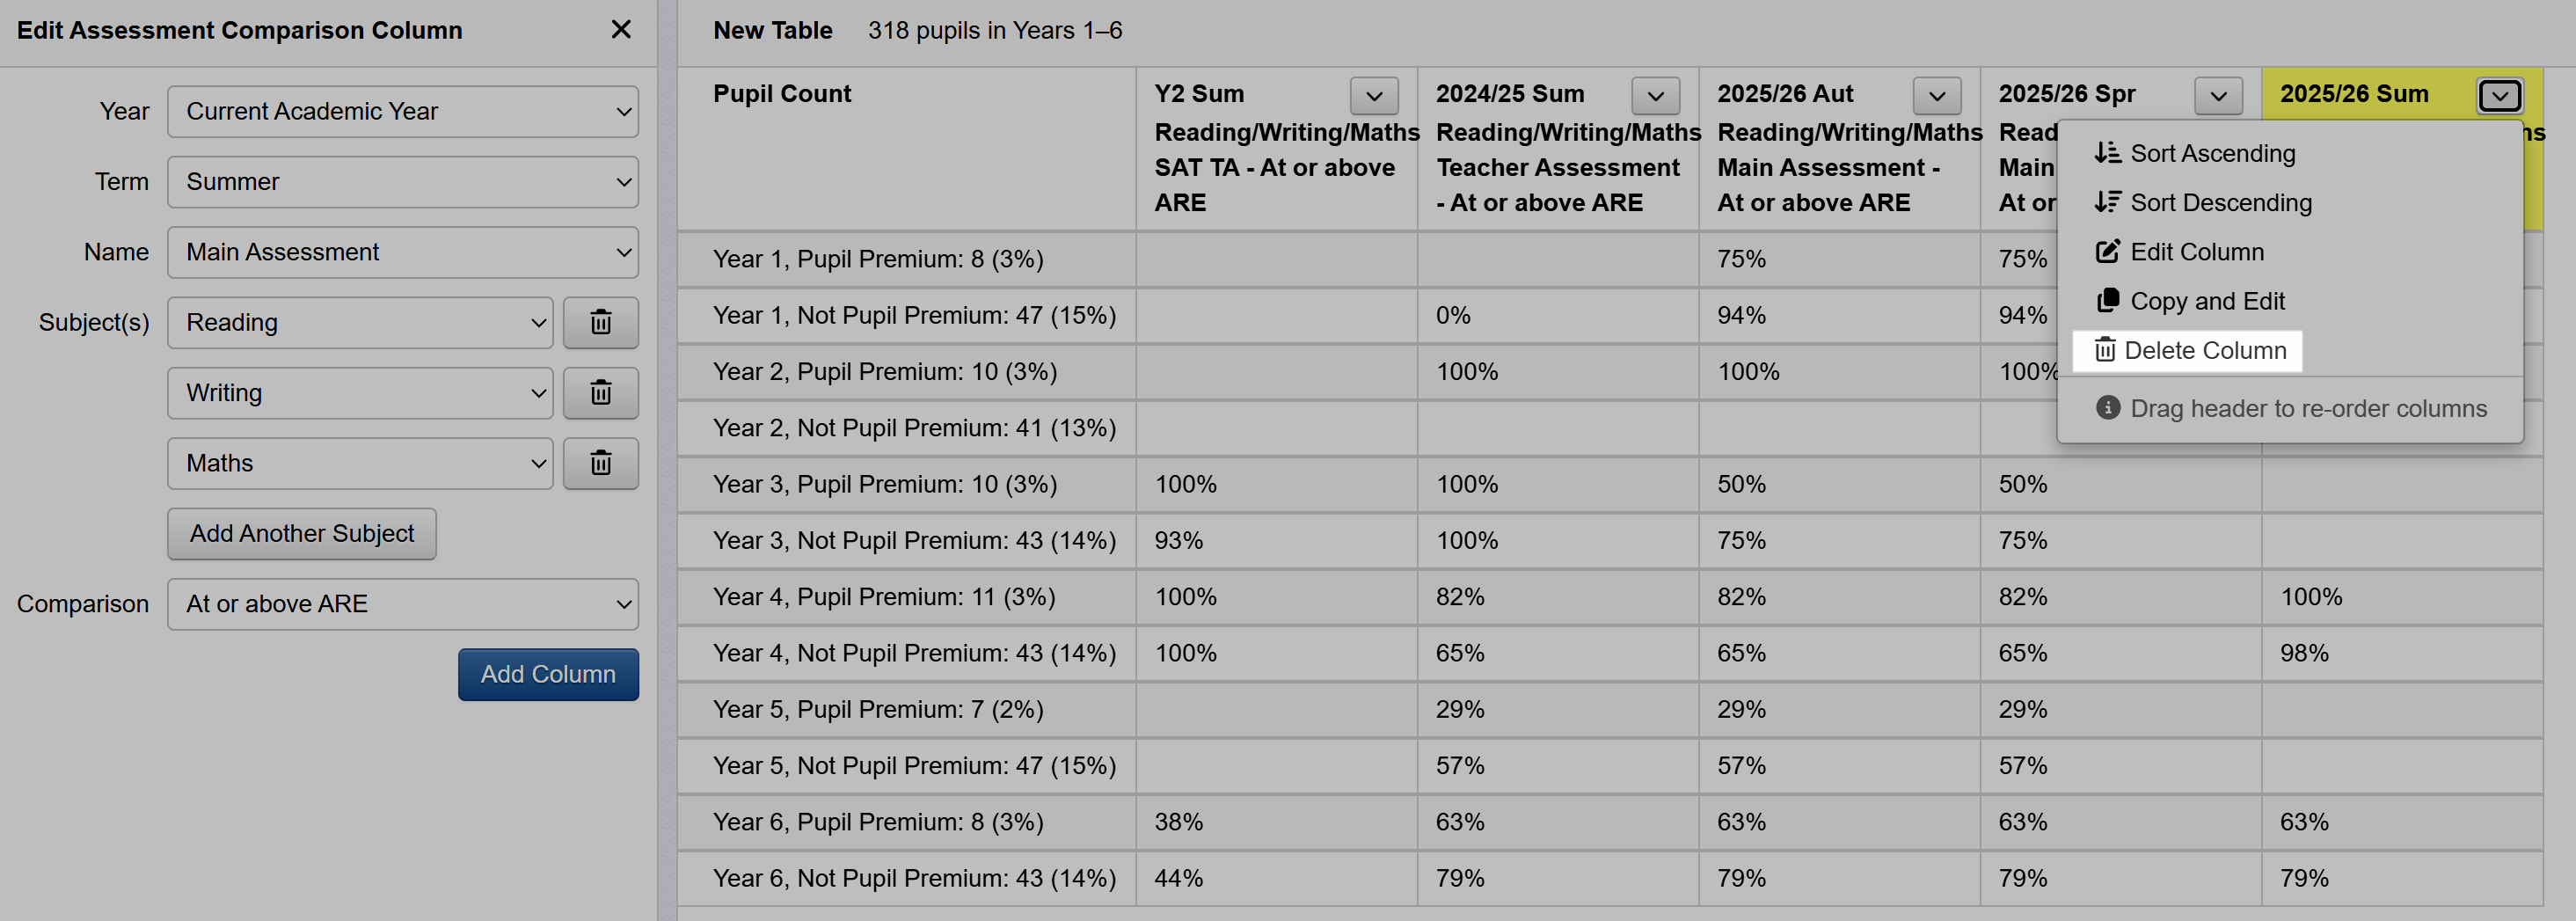Choose Delete Column from the column menu

pyautogui.click(x=2187, y=351)
